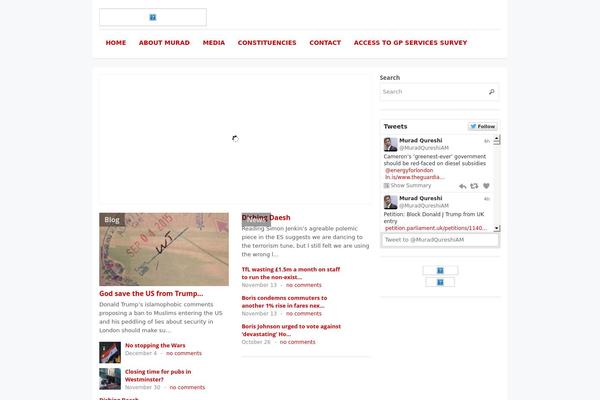
Task: Click the reply arrow icon under Cameron tweet
Action: 463,186
